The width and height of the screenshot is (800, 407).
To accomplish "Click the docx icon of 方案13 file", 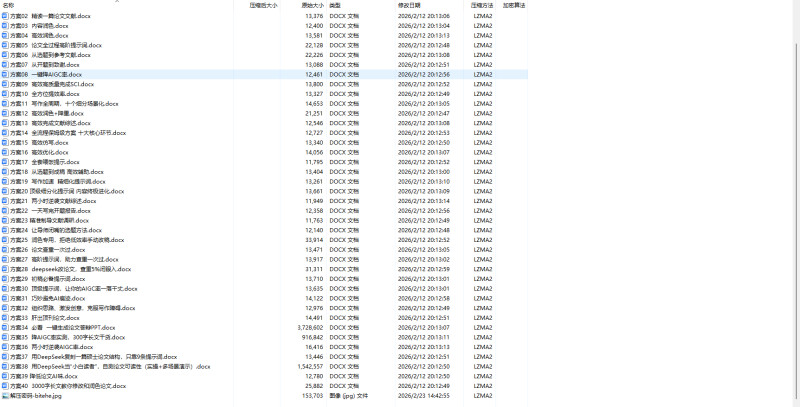I will coord(5,123).
